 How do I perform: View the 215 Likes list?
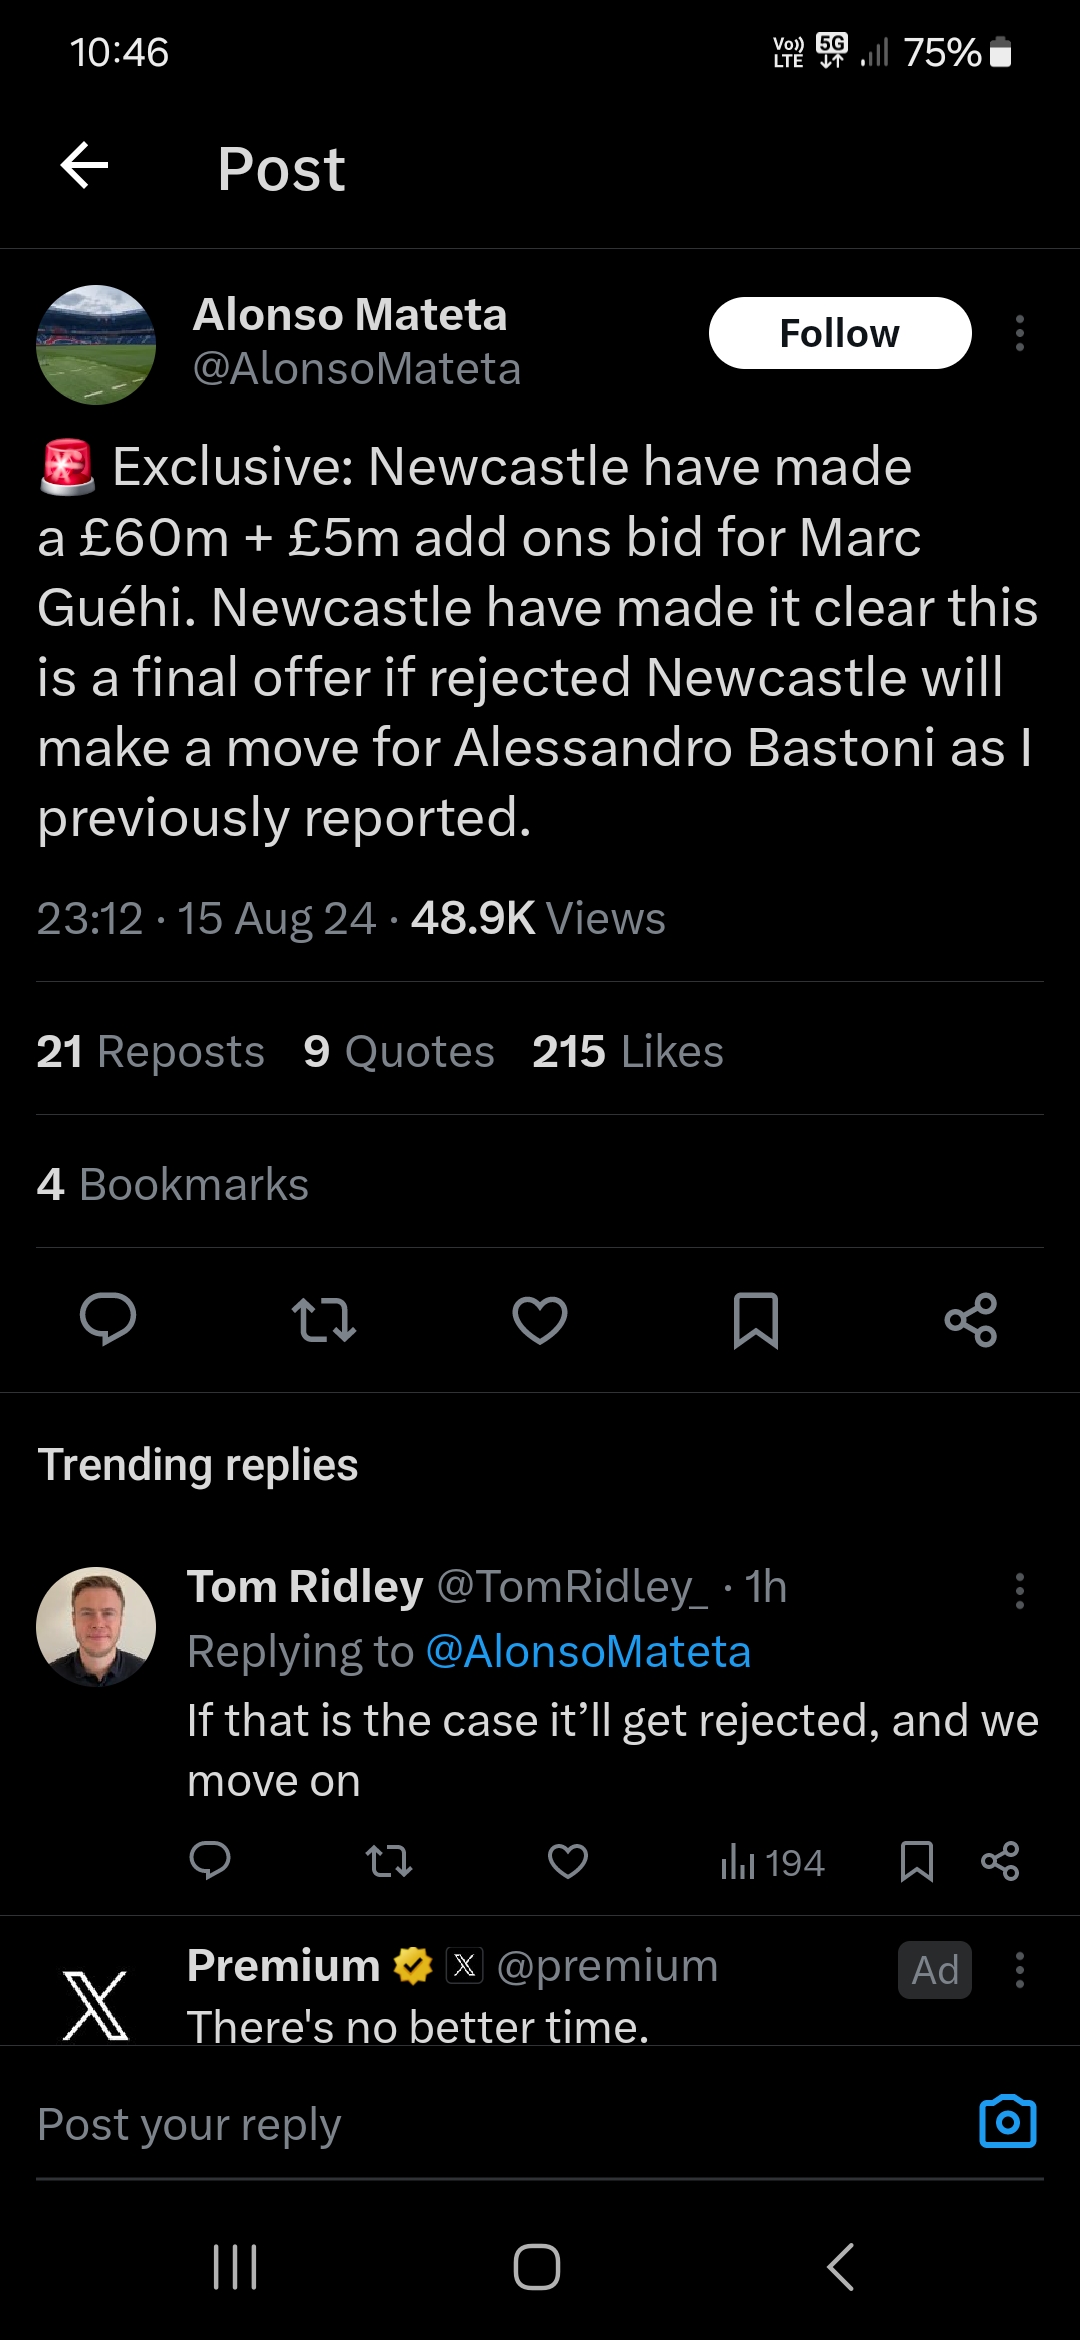(x=627, y=1051)
